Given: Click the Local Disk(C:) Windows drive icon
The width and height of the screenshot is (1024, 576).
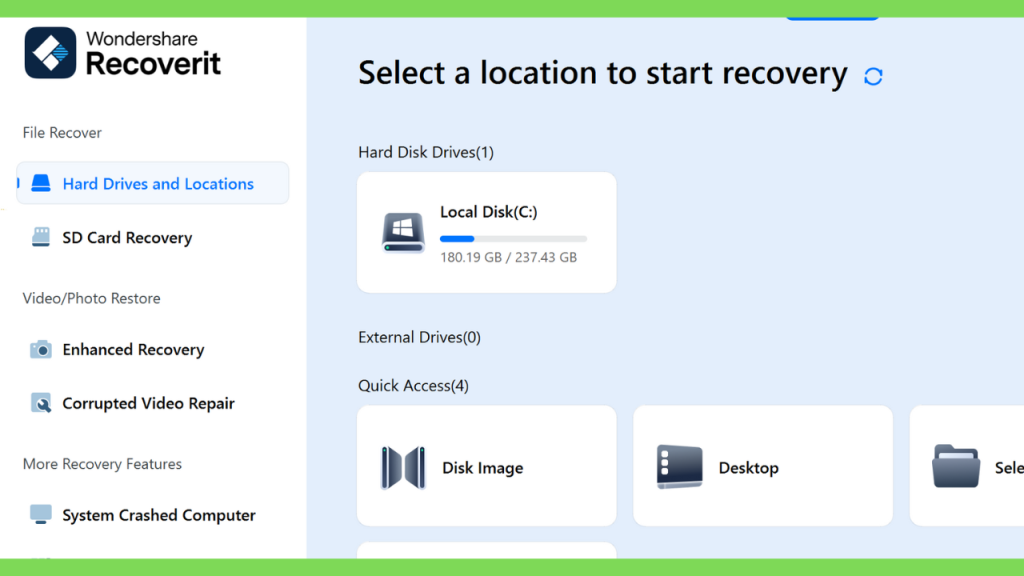Looking at the screenshot, I should click(403, 232).
